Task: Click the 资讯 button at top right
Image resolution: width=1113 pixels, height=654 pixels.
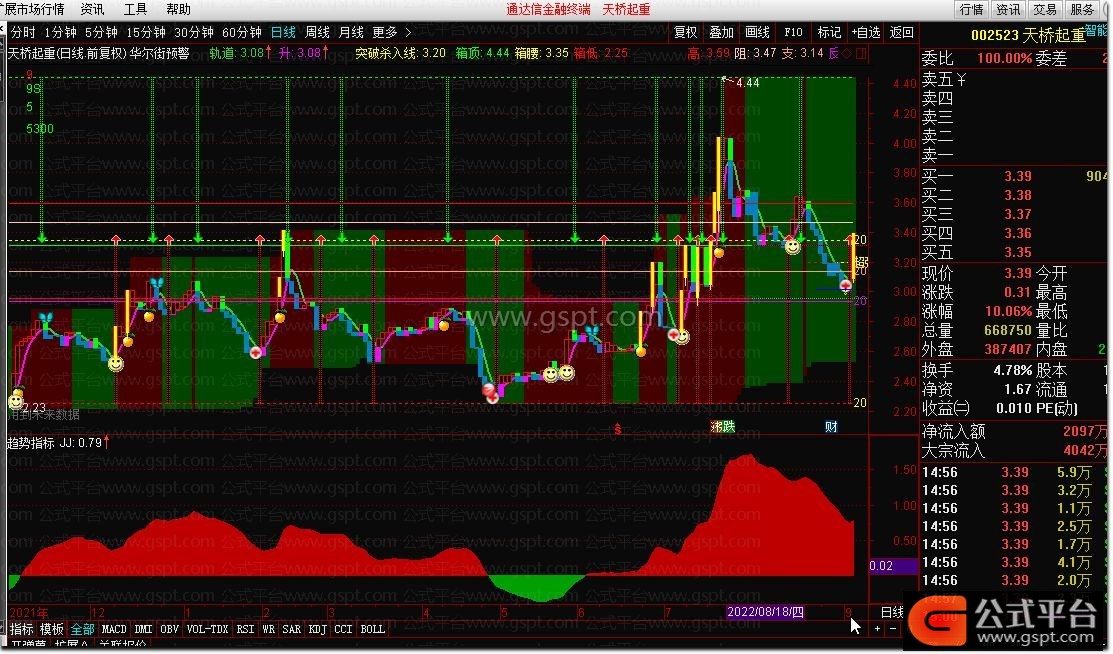Action: pos(1008,9)
